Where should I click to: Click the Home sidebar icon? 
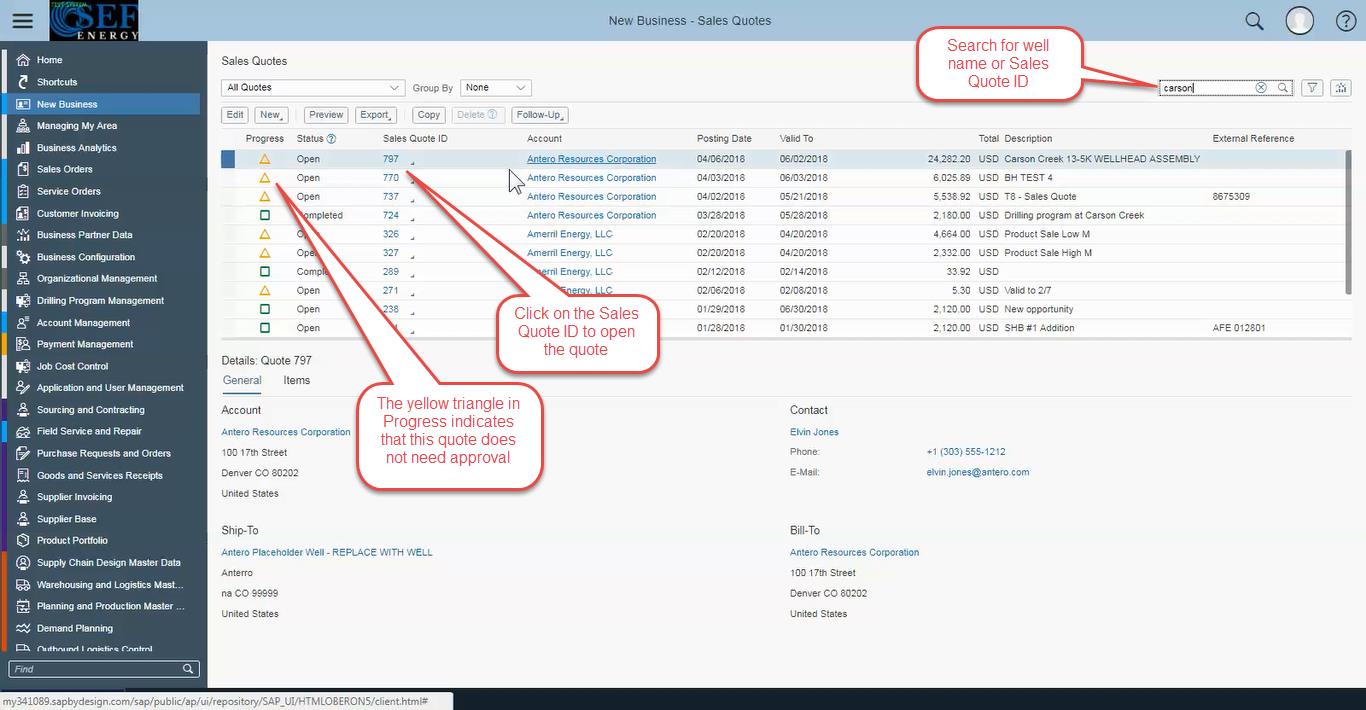coord(23,60)
